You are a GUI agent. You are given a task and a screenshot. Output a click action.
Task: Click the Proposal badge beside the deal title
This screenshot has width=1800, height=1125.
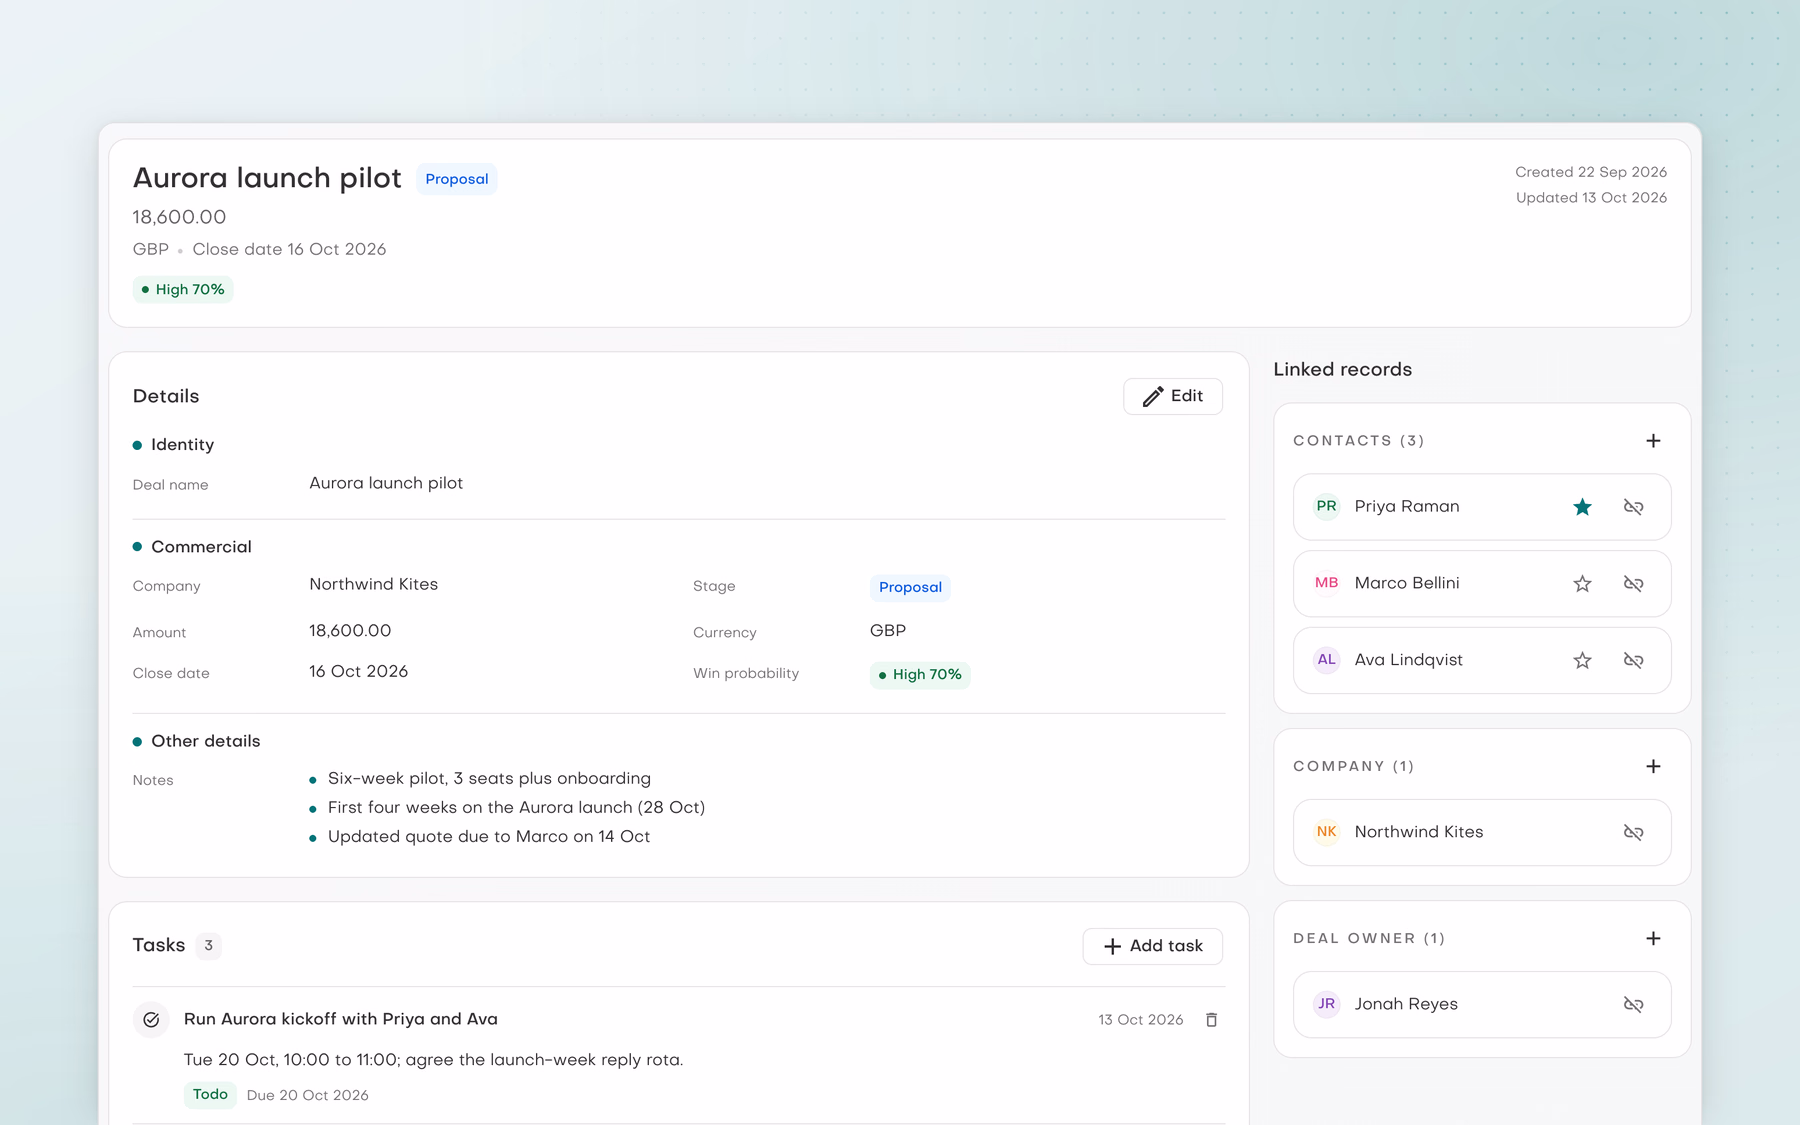coord(457,179)
